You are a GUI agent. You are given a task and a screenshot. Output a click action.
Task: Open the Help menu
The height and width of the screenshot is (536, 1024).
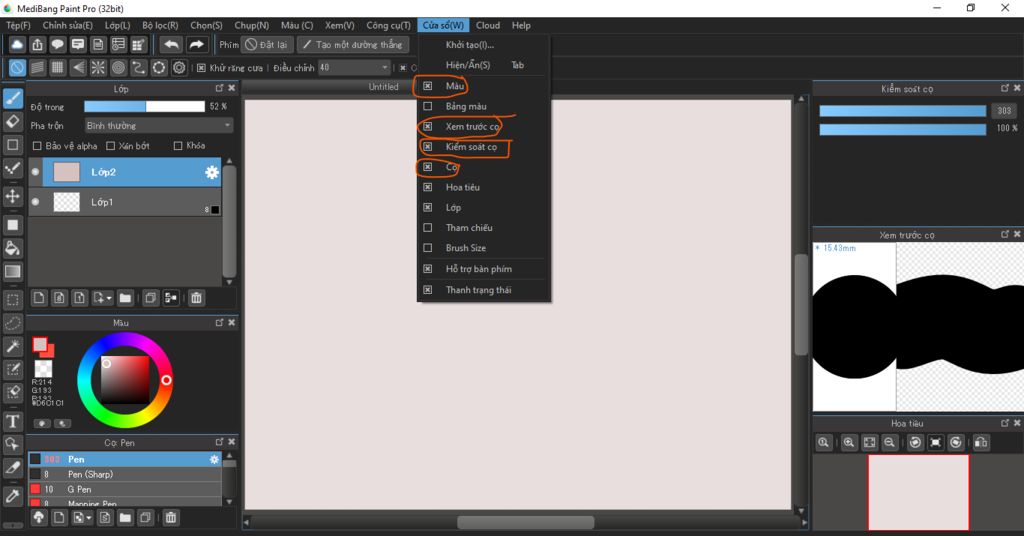point(521,25)
